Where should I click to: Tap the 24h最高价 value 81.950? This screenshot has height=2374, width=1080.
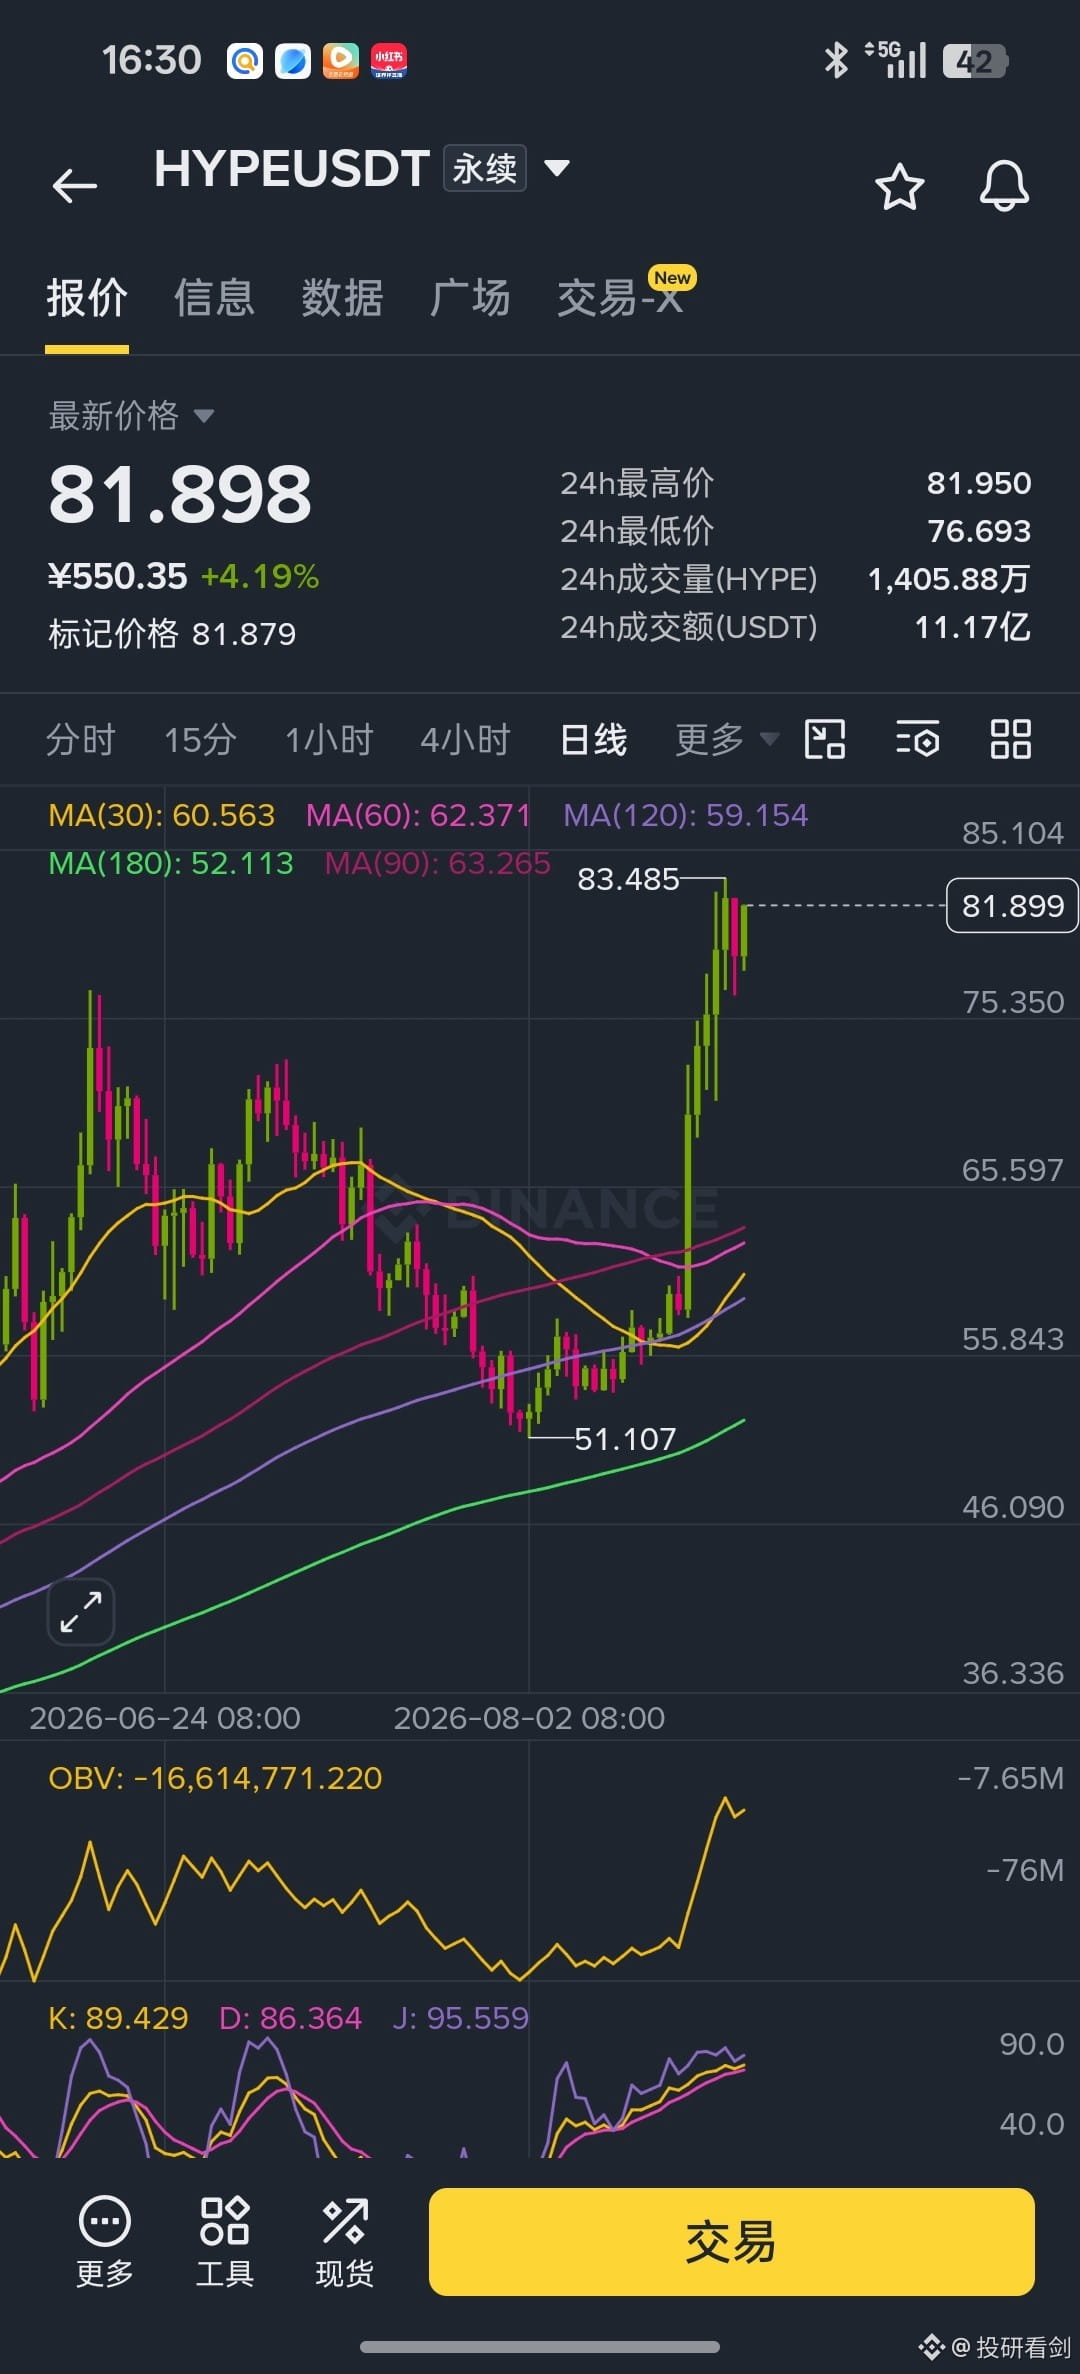click(978, 483)
